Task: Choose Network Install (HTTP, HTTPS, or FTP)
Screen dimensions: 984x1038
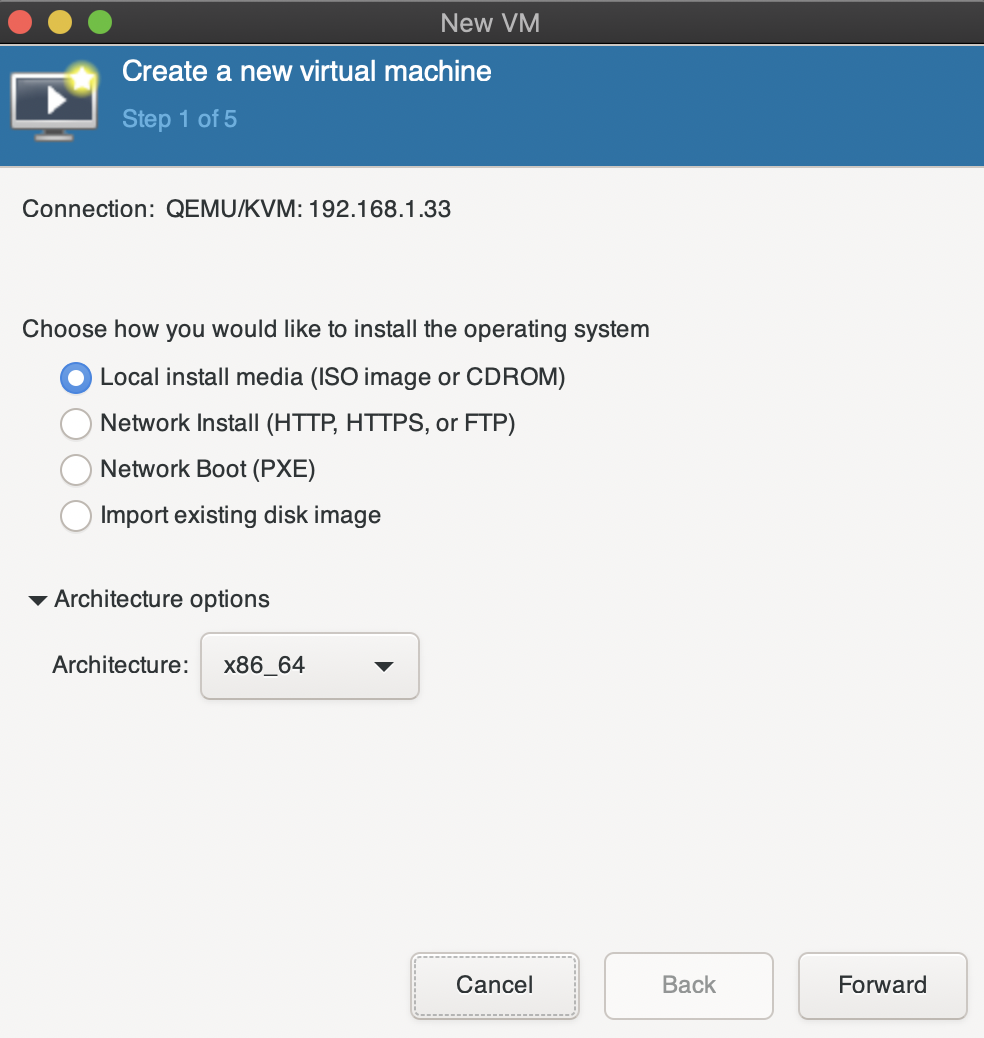Action: [75, 424]
